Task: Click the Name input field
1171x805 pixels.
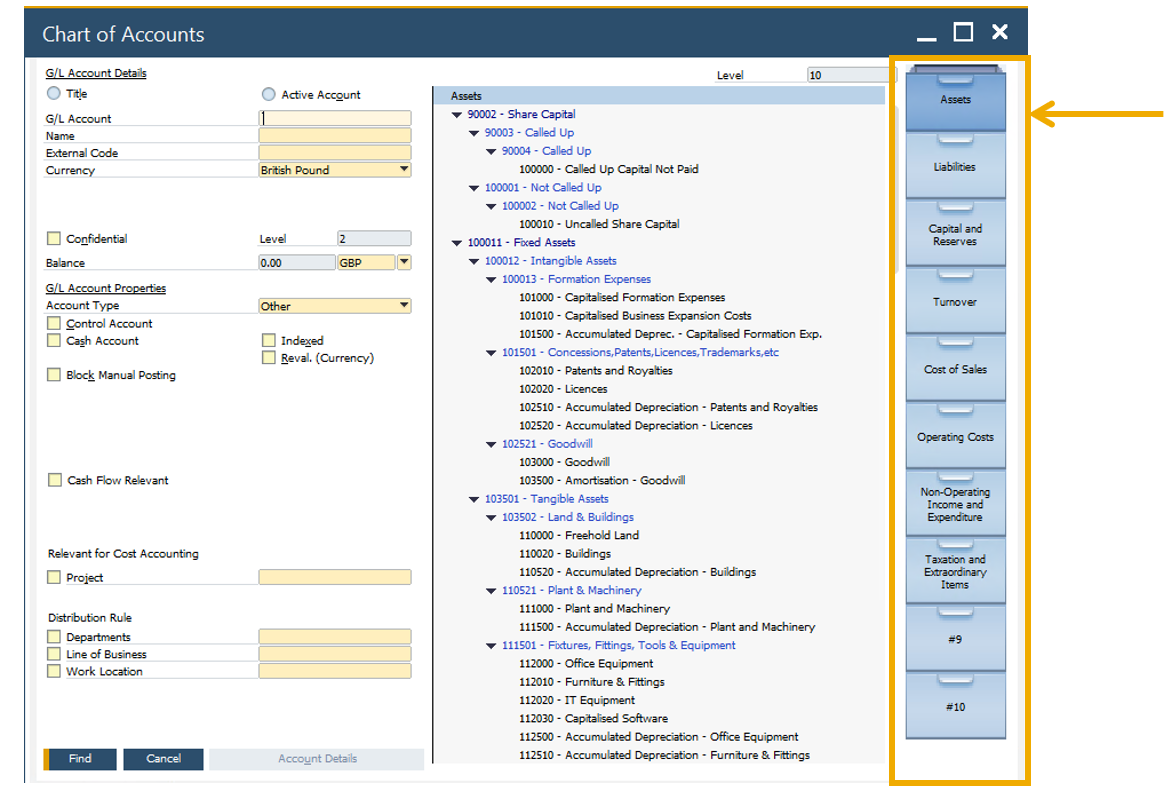Action: (x=335, y=135)
